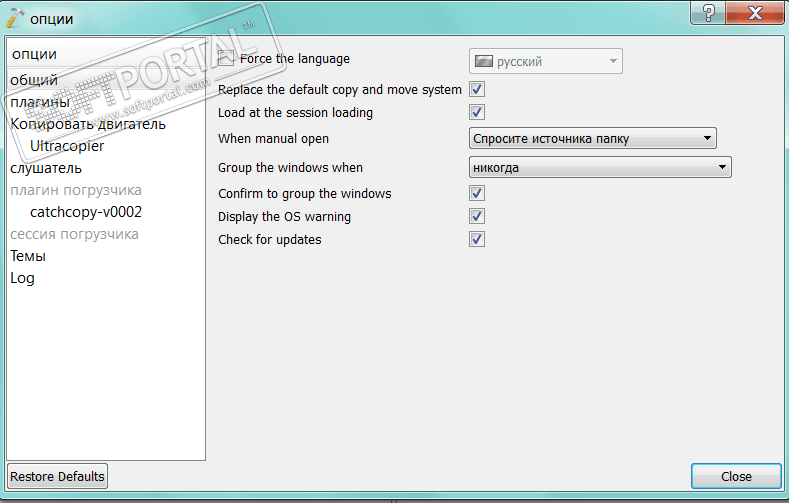Viewport: 789px width, 503px height.
Task: Uncheck Replace the default copy and move system
Action: pyautogui.click(x=477, y=90)
